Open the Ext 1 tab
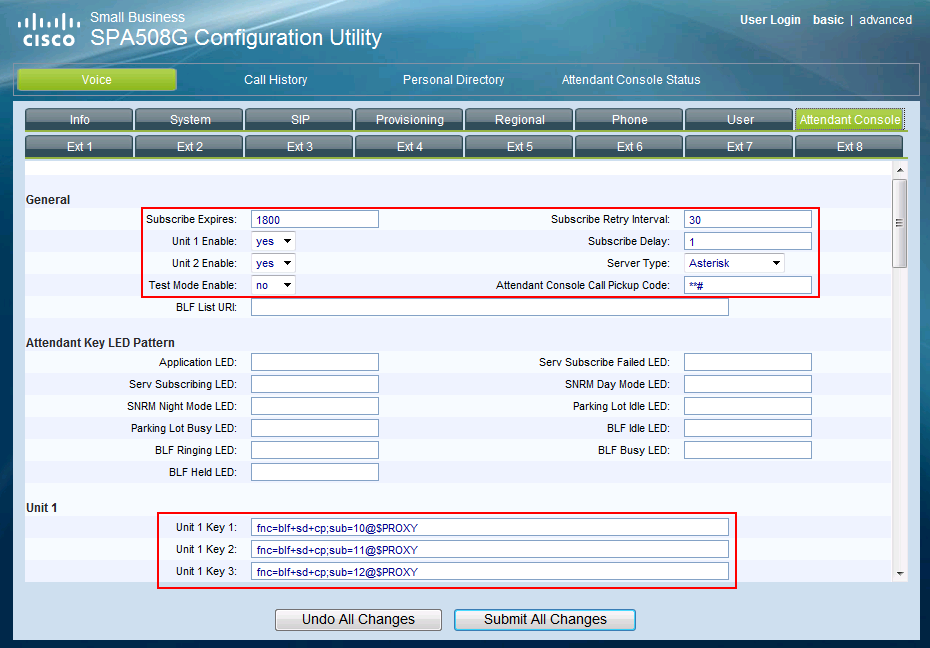This screenshot has width=930, height=648. pyautogui.click(x=79, y=146)
